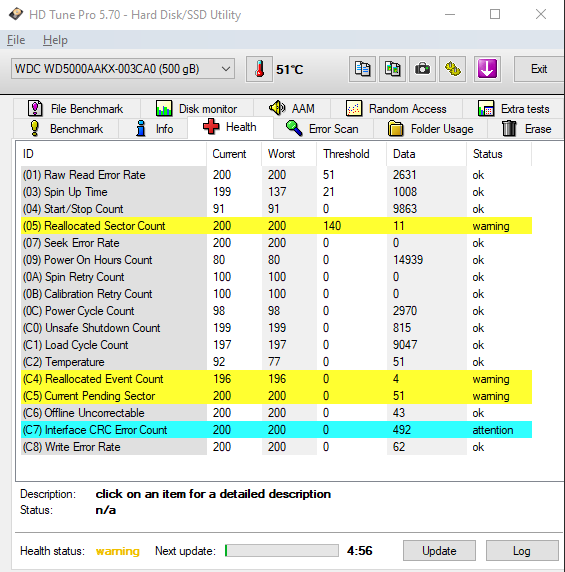The width and height of the screenshot is (565, 572).
Task: Click the thermometer temperature icon
Action: click(259, 69)
